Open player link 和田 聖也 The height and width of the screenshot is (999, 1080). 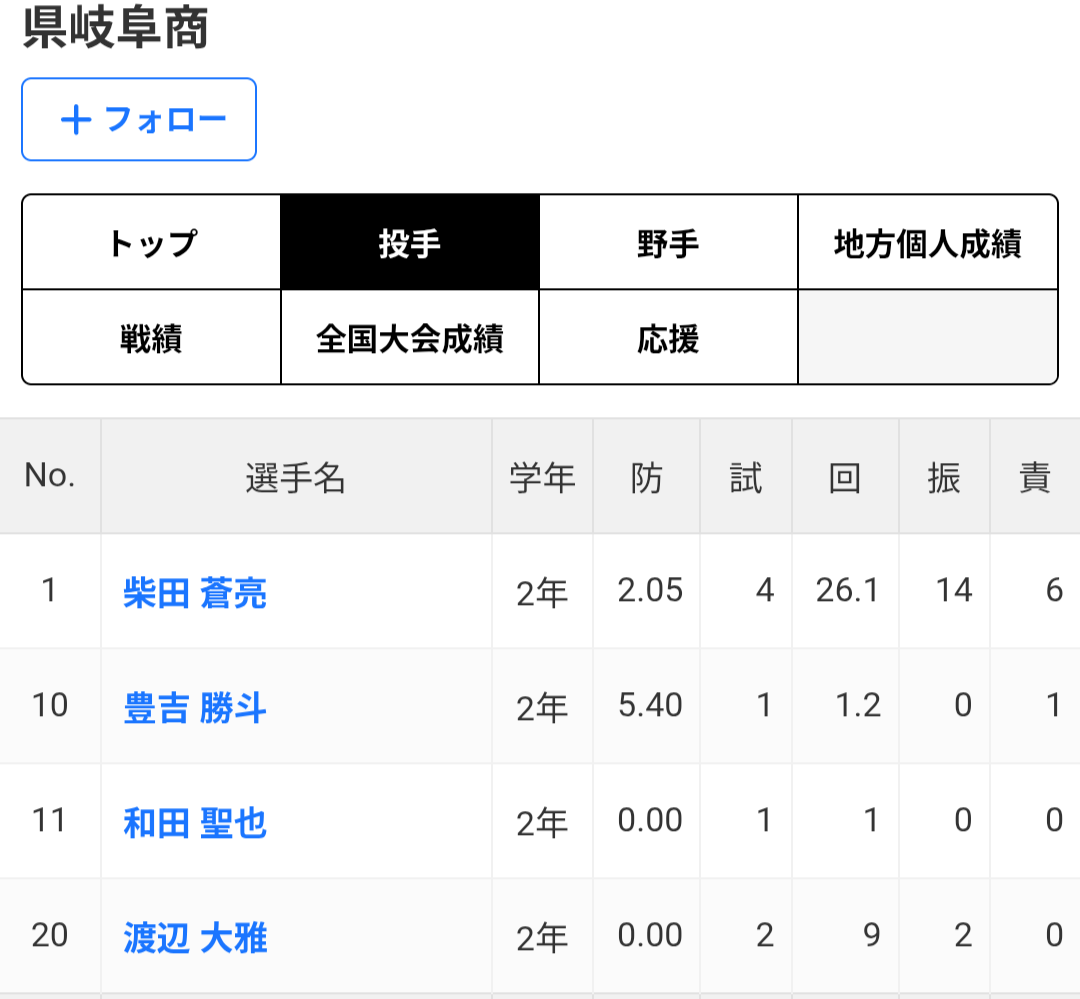[195, 823]
